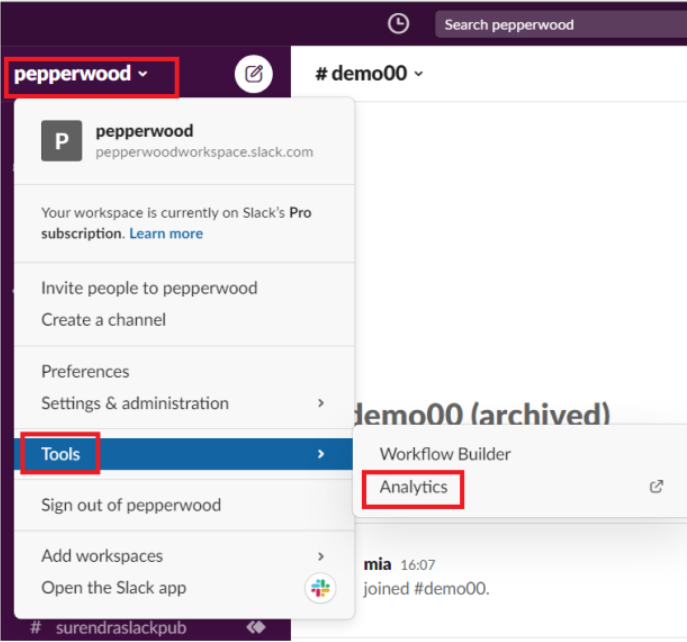The width and height of the screenshot is (687, 642).
Task: Select the Tools menu item
Action: tap(61, 454)
